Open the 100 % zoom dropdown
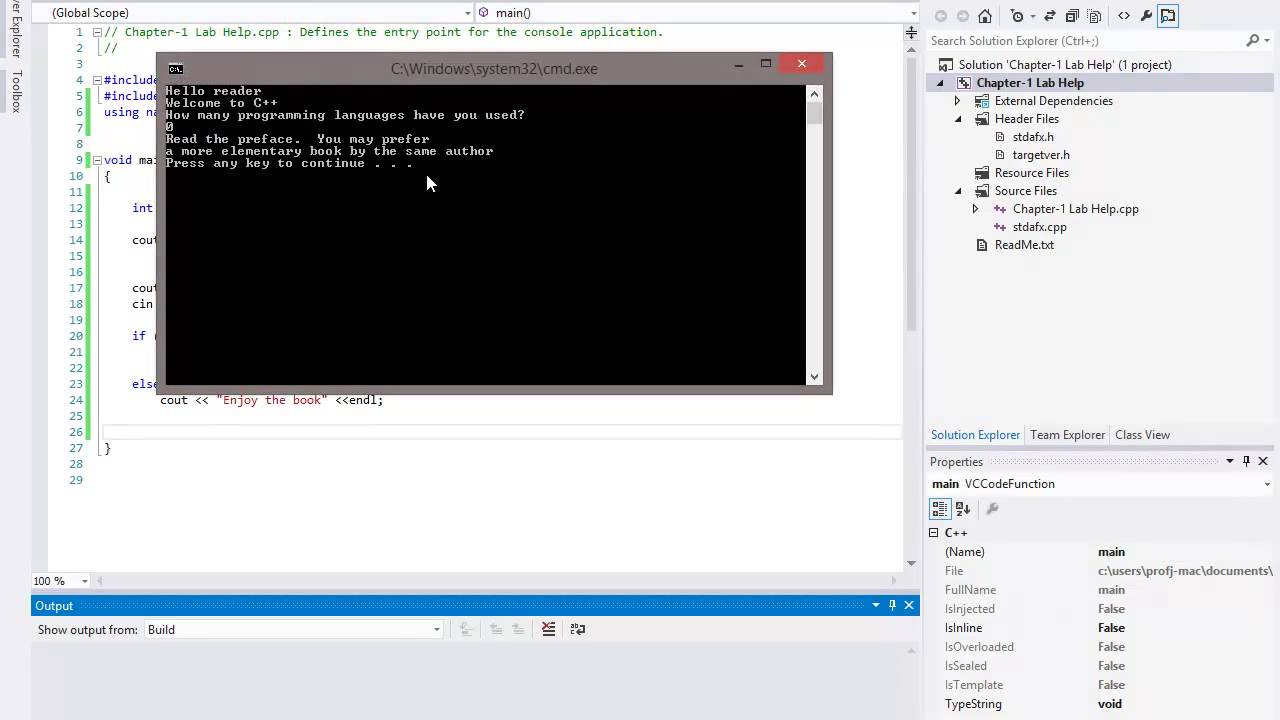The width and height of the screenshot is (1280, 720). point(84,581)
